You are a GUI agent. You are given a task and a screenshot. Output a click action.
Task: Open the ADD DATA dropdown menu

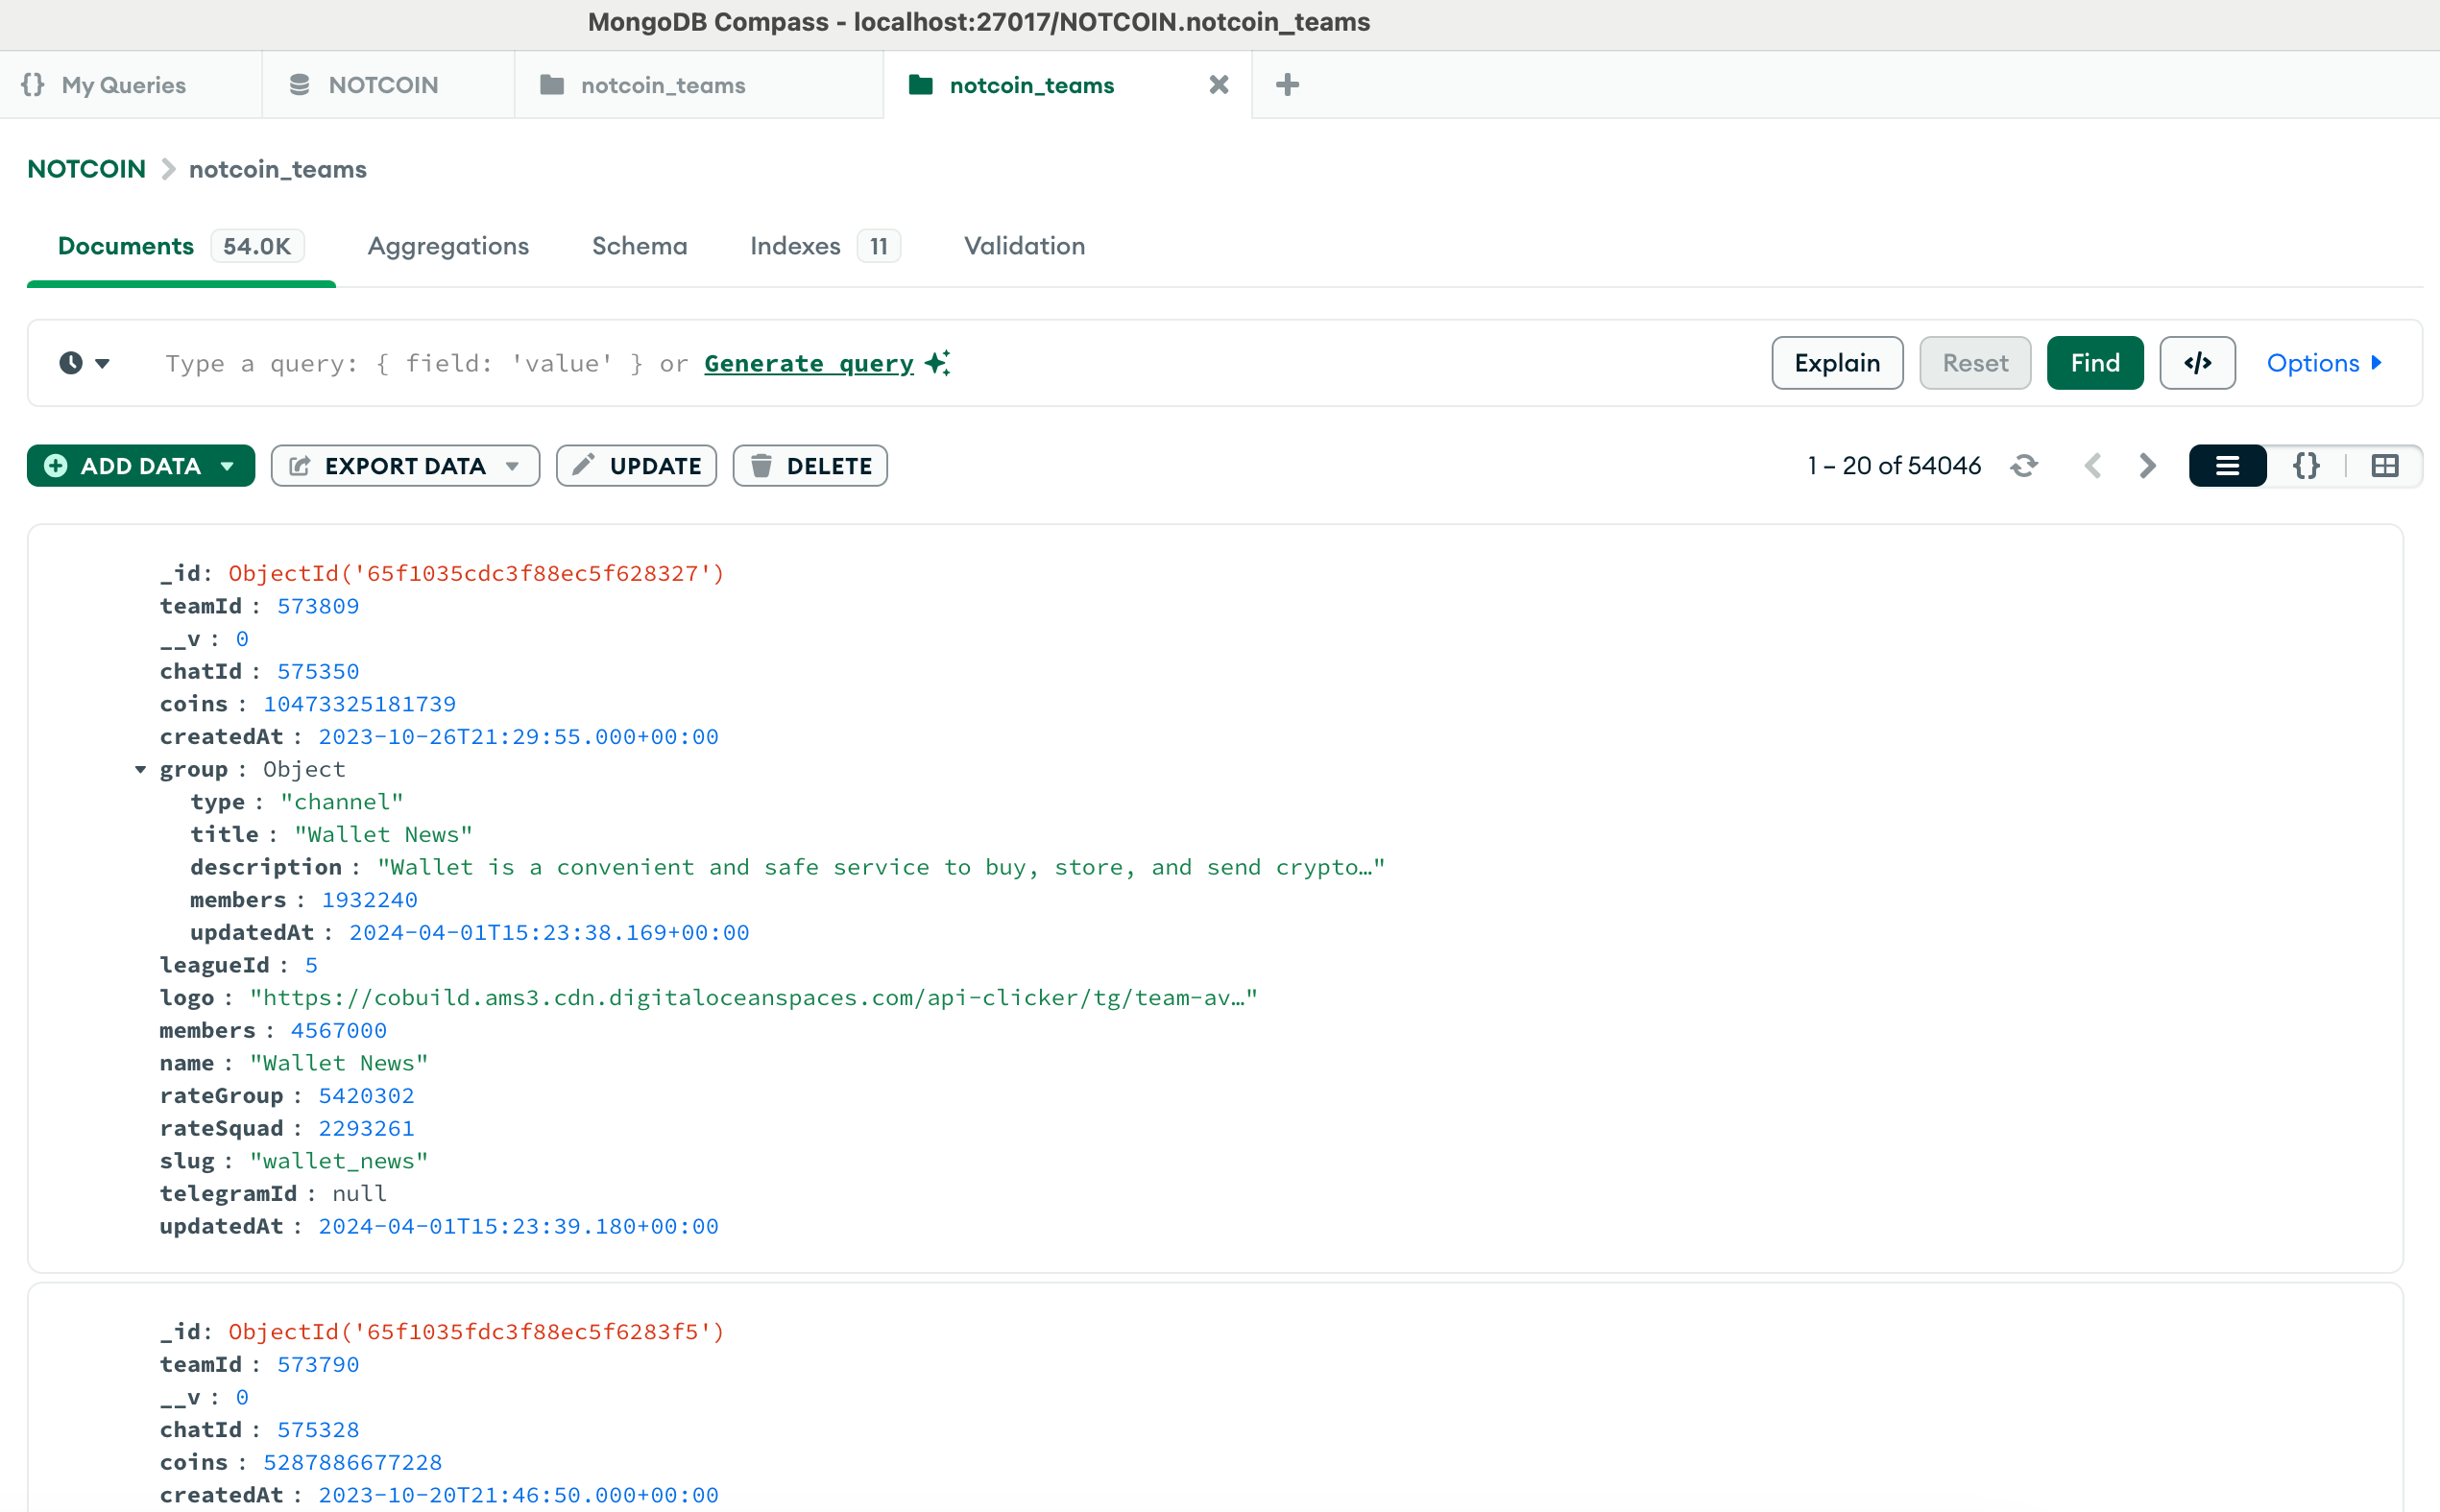pos(227,465)
